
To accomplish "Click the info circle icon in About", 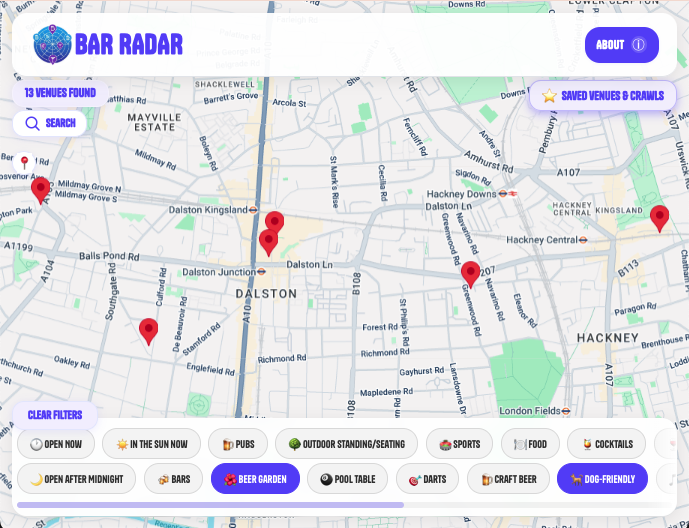I will tap(638, 45).
